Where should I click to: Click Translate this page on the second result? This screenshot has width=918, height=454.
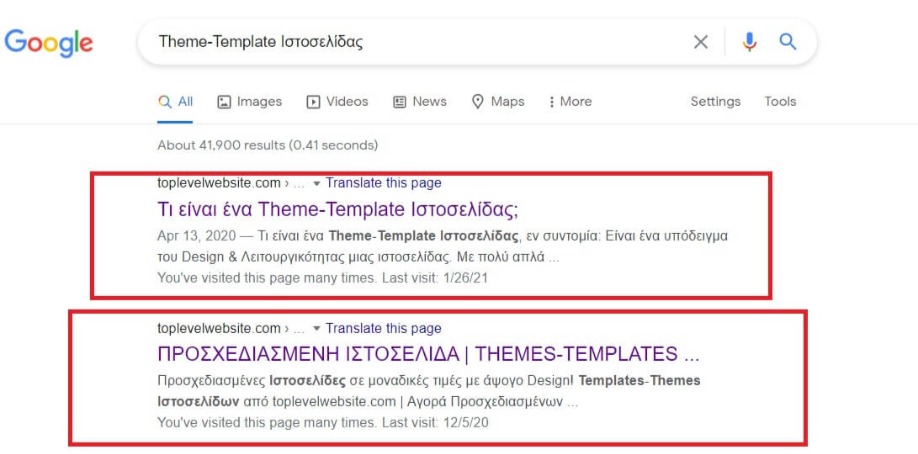click(383, 328)
